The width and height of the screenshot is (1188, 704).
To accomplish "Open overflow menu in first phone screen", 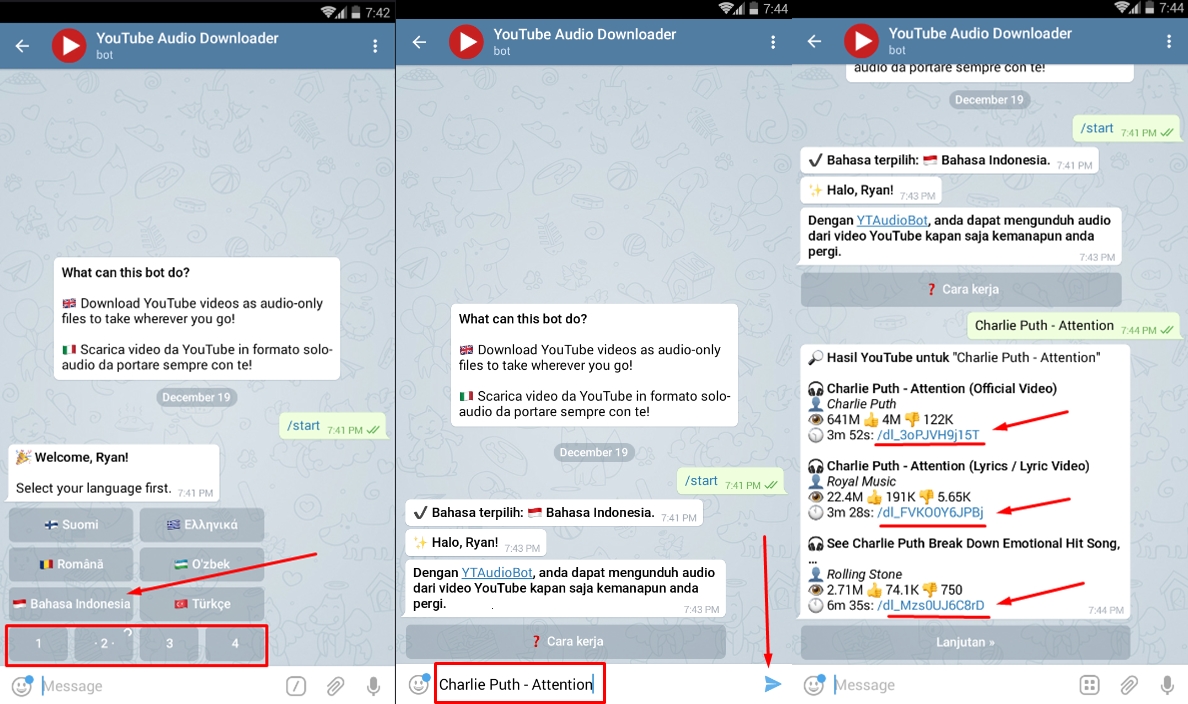I will click(x=375, y=46).
